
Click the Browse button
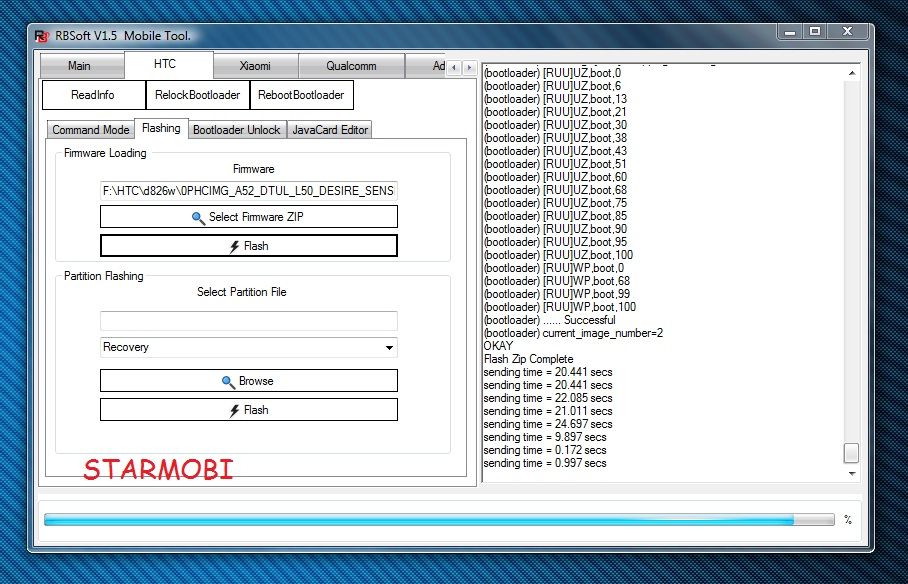click(248, 381)
